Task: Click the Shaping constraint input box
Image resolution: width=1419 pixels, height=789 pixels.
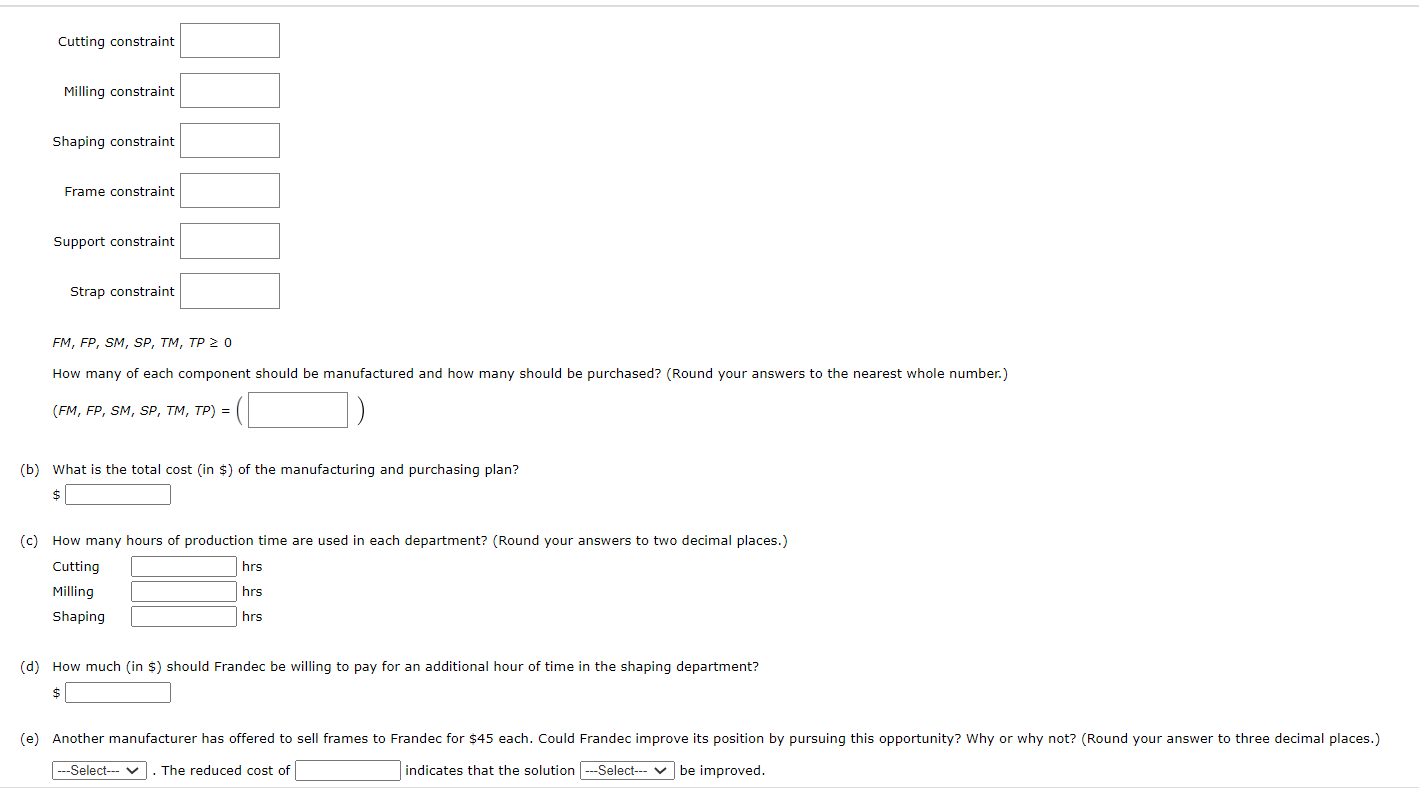Action: pos(230,141)
